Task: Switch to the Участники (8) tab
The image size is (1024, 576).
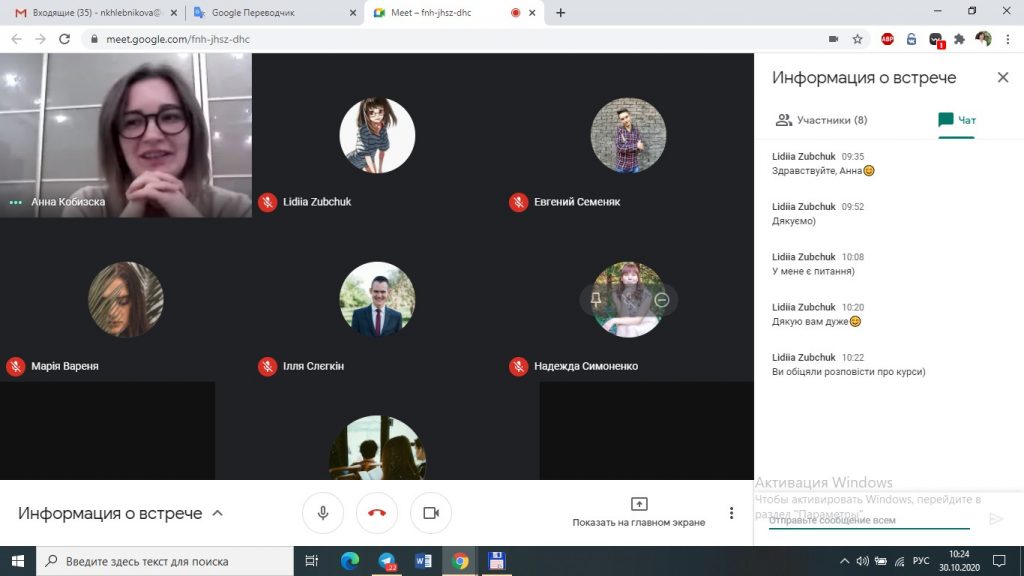Action: [821, 120]
